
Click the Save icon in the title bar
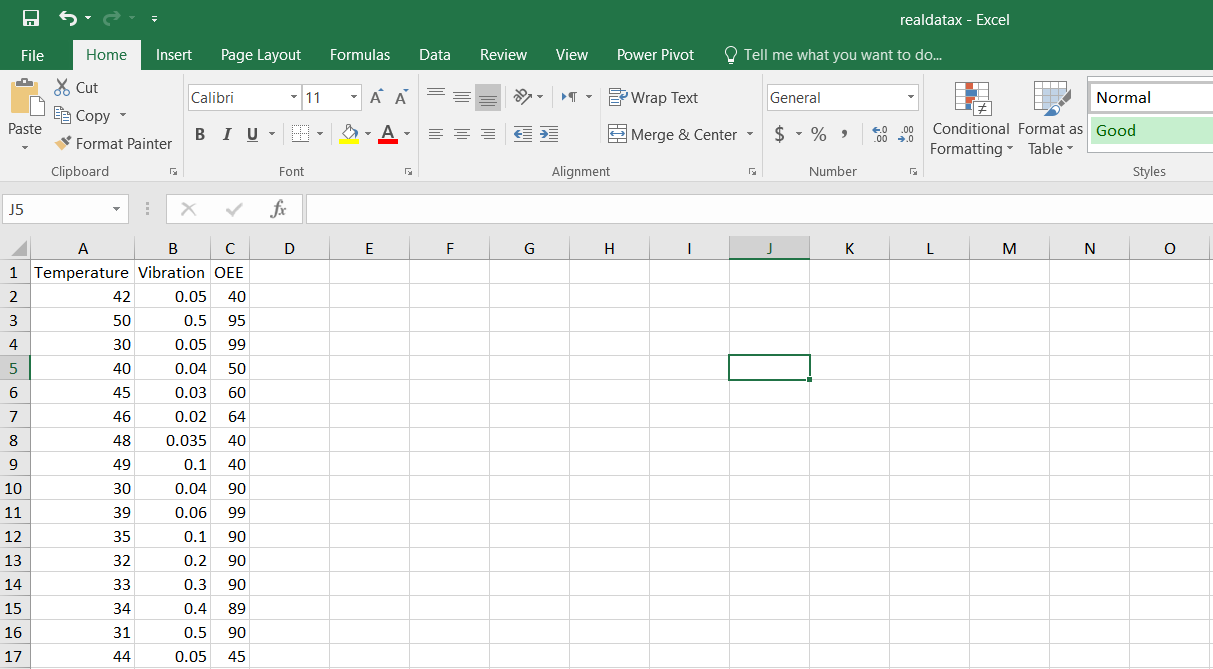click(x=30, y=19)
